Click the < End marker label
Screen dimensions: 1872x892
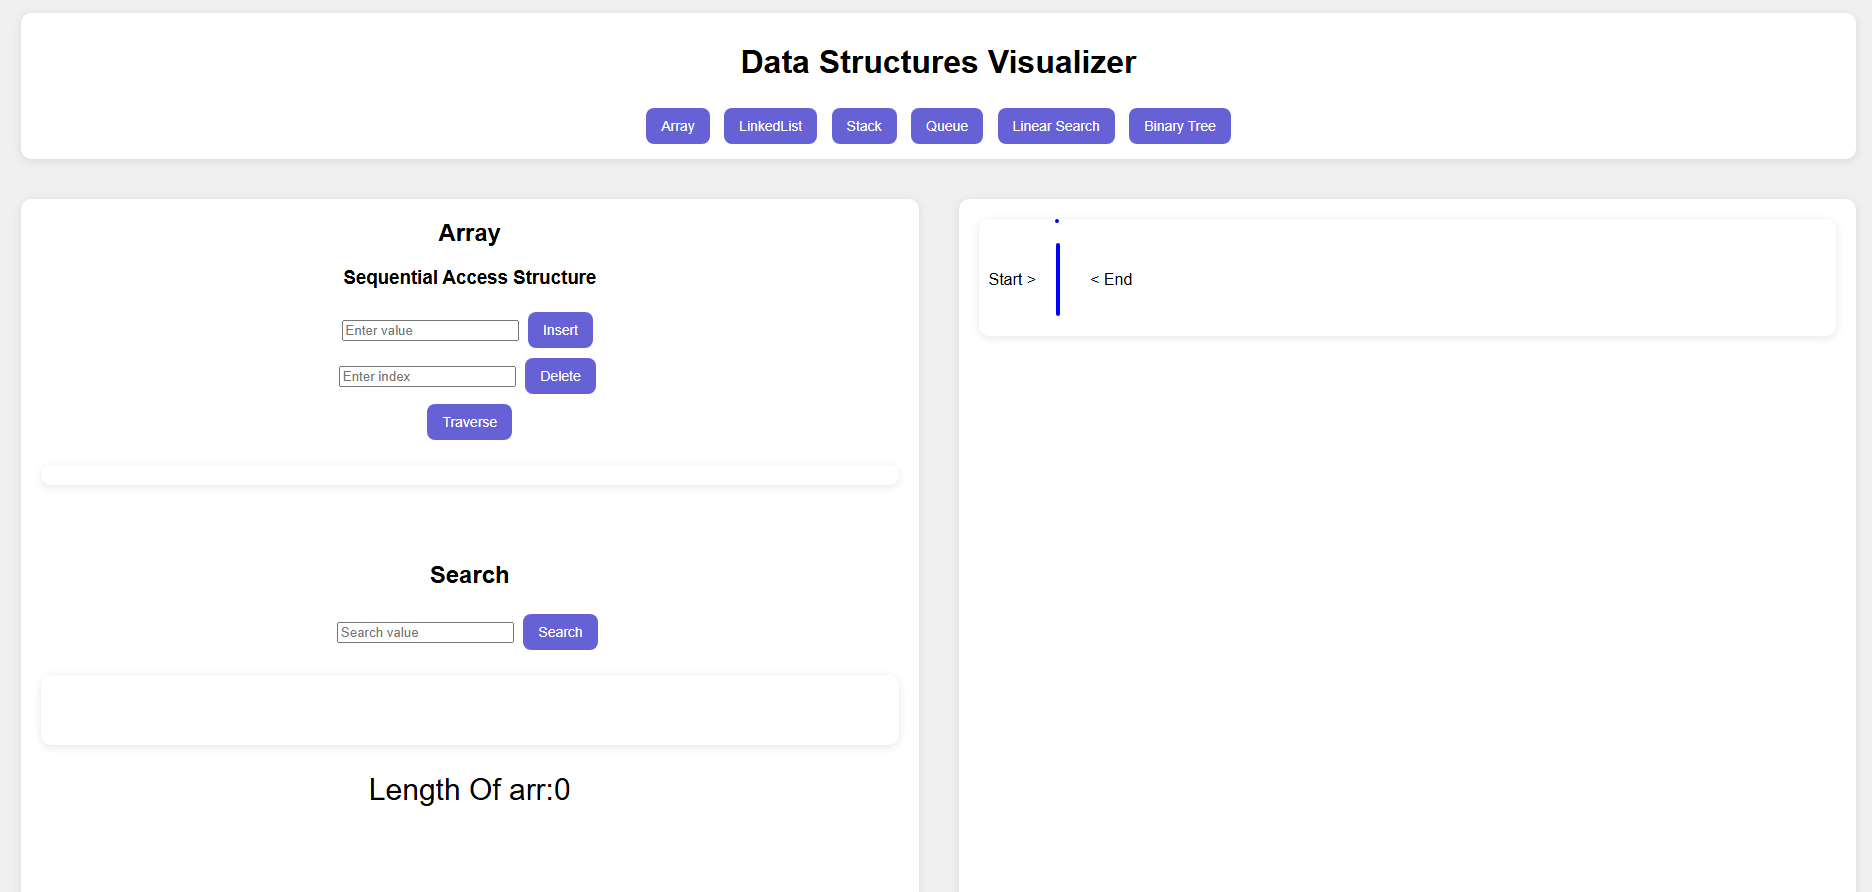pos(1111,279)
